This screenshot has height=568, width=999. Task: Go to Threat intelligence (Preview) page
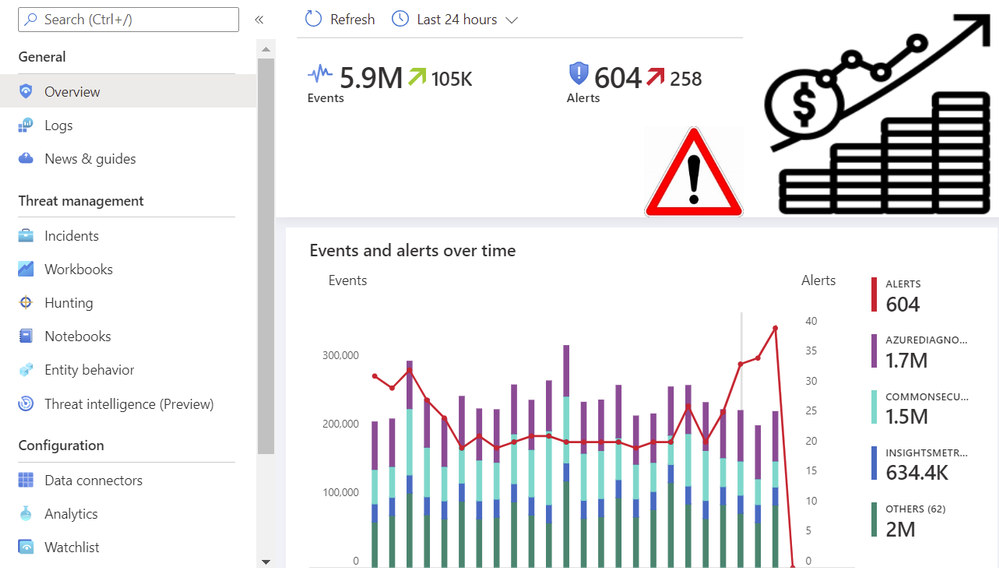pyautogui.click(x=128, y=404)
